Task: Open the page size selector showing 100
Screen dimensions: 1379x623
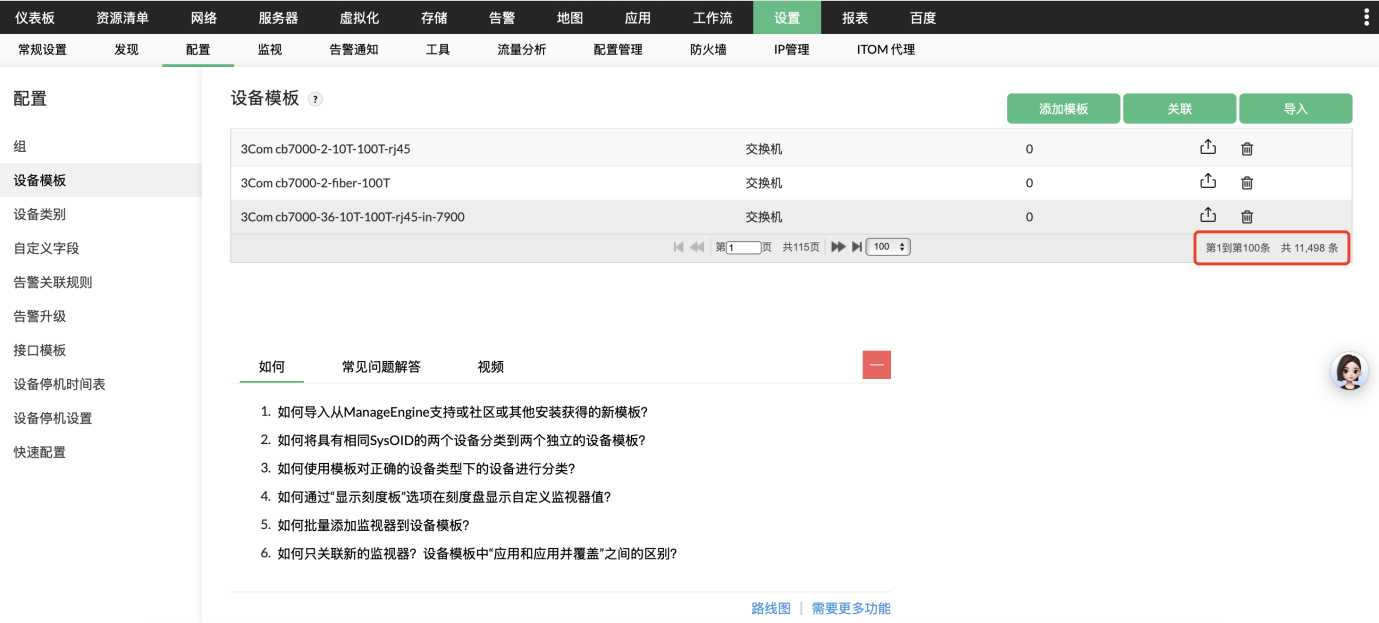Action: 886,246
